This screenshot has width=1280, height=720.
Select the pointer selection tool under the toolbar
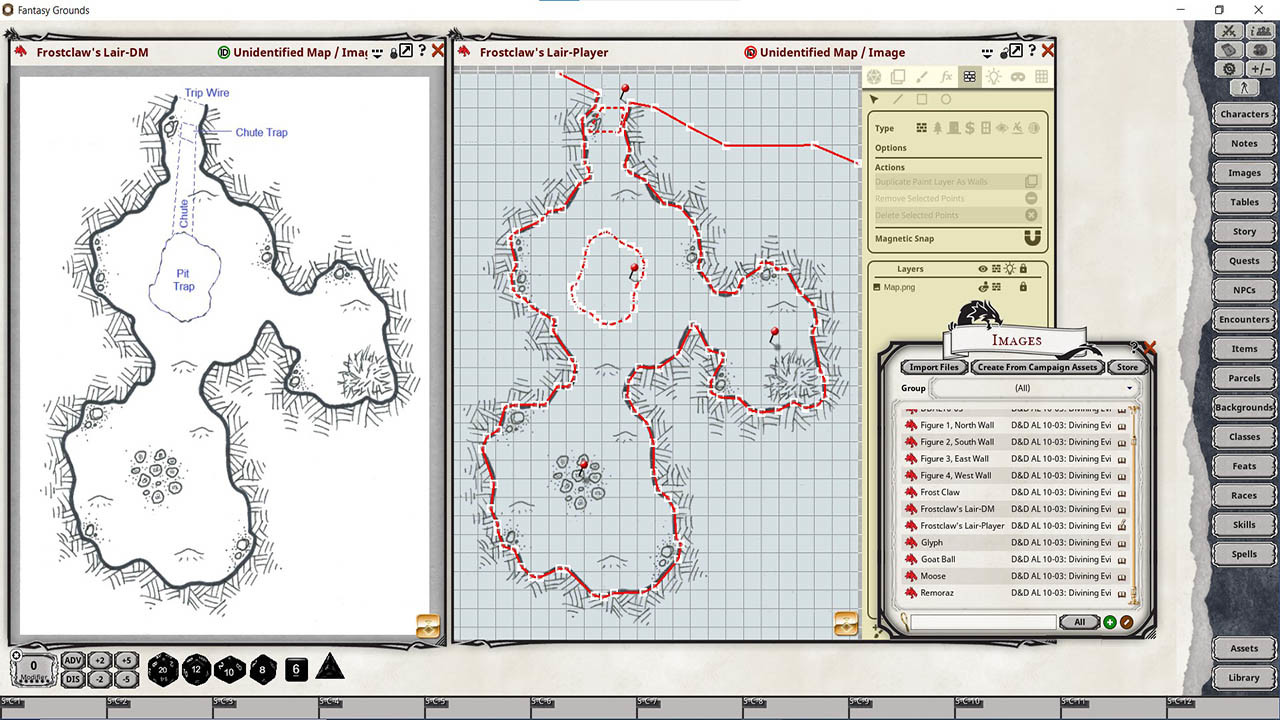[x=874, y=99]
